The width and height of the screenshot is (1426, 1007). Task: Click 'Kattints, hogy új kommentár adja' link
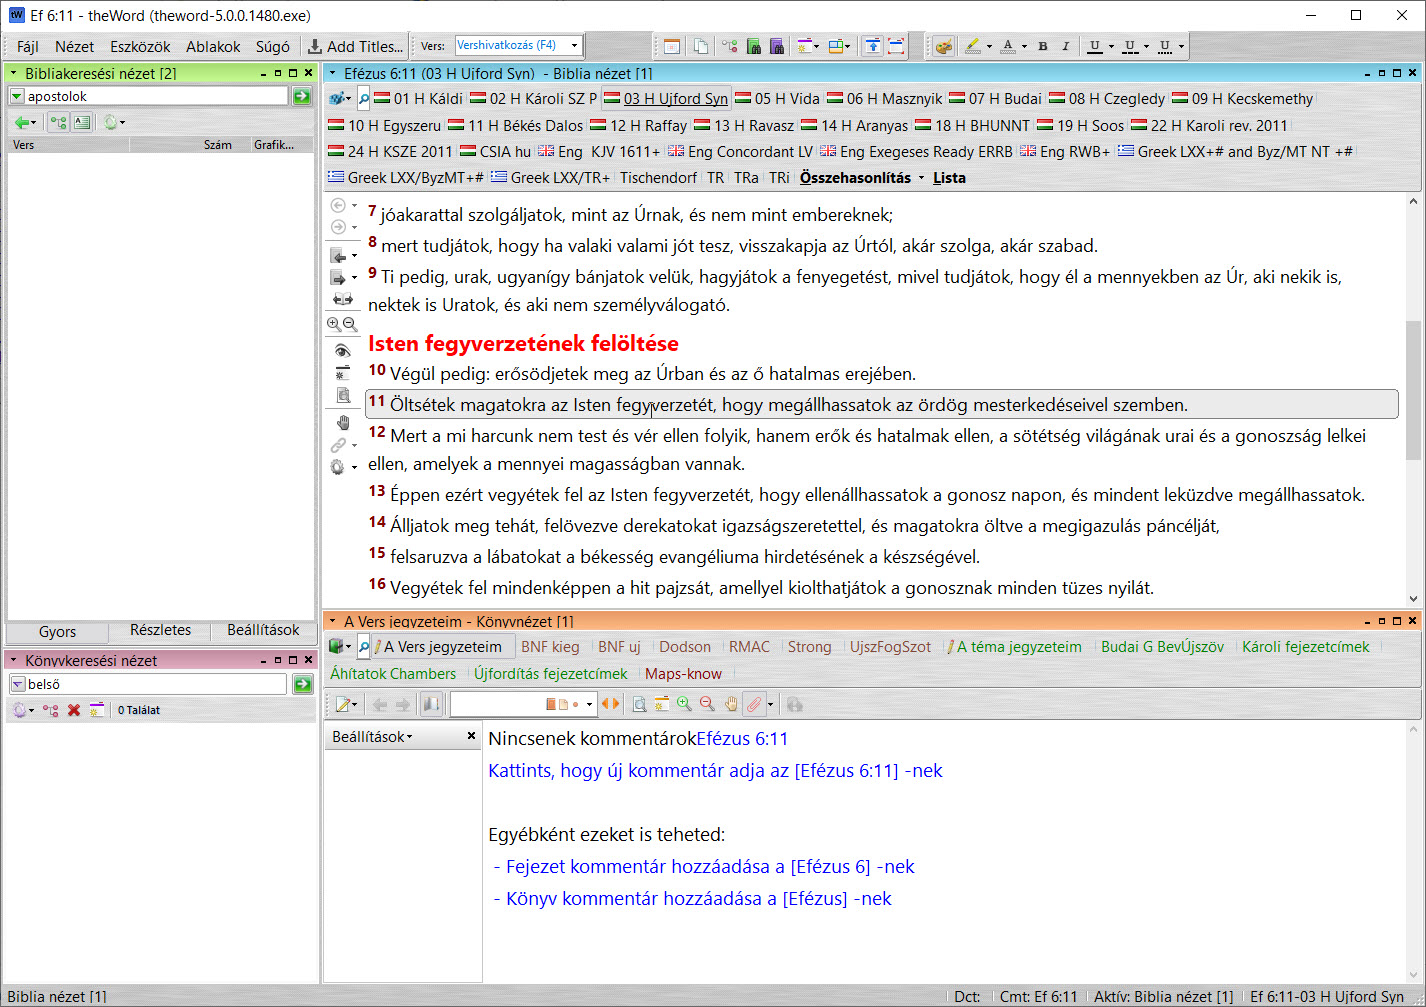pyautogui.click(x=715, y=770)
